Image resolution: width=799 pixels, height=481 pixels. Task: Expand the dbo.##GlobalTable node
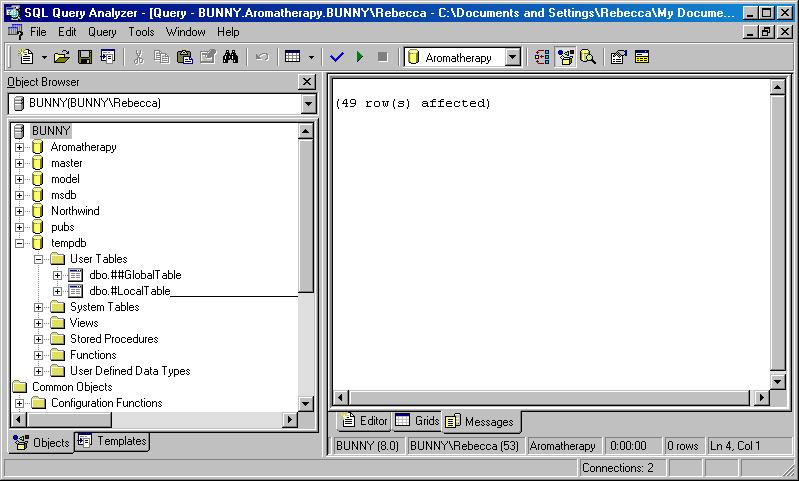point(57,275)
